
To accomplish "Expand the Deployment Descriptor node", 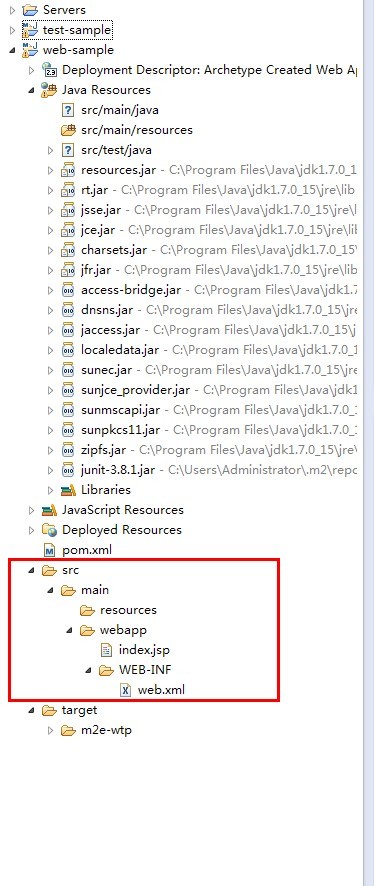I will tap(32, 70).
